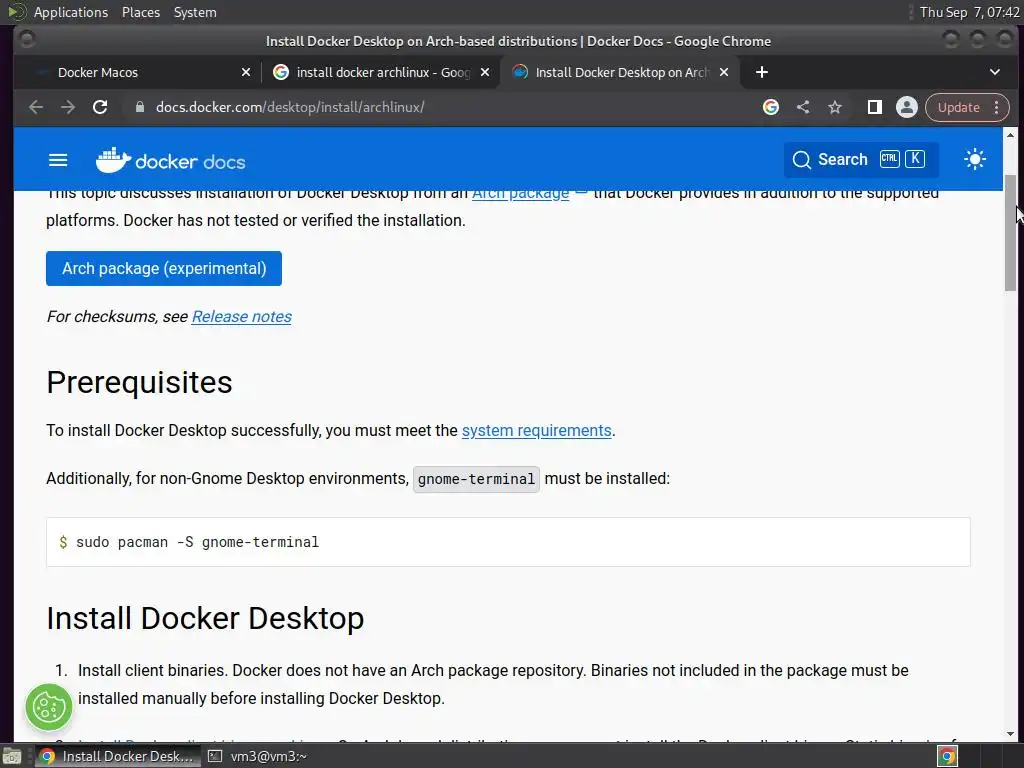
Task: Switch to the Docker Macos tab
Action: pyautogui.click(x=137, y=72)
